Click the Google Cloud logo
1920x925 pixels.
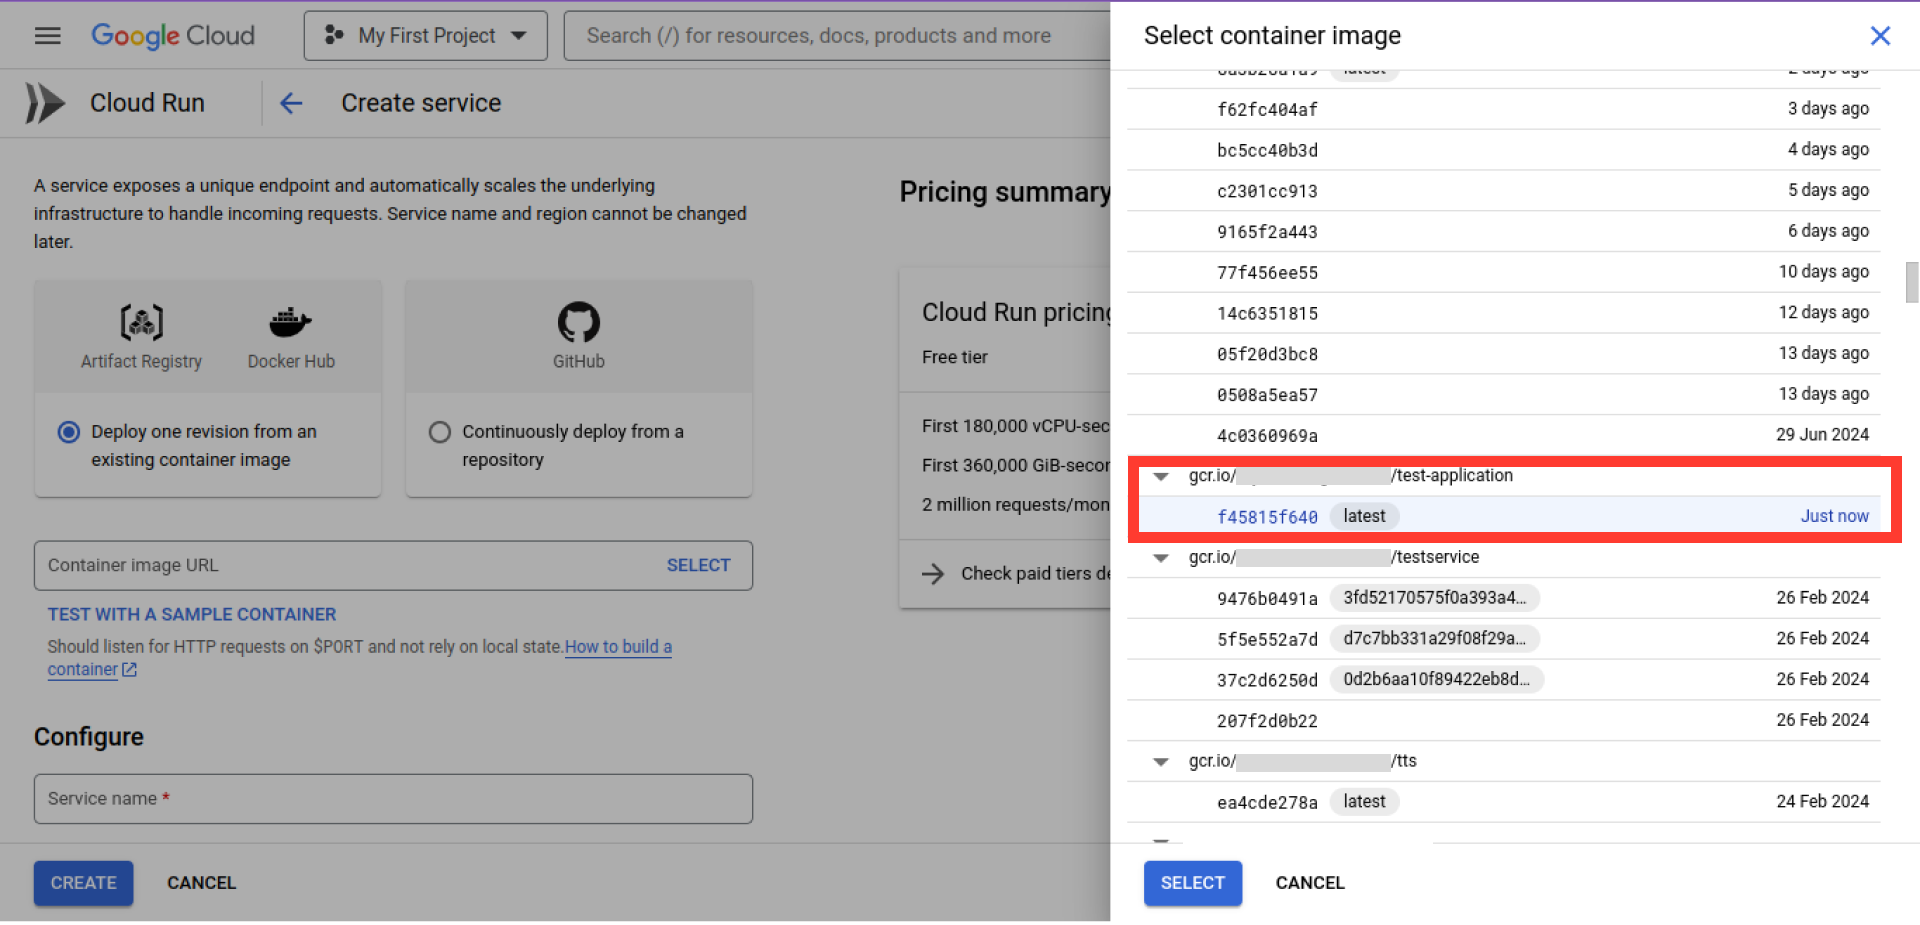coord(173,36)
